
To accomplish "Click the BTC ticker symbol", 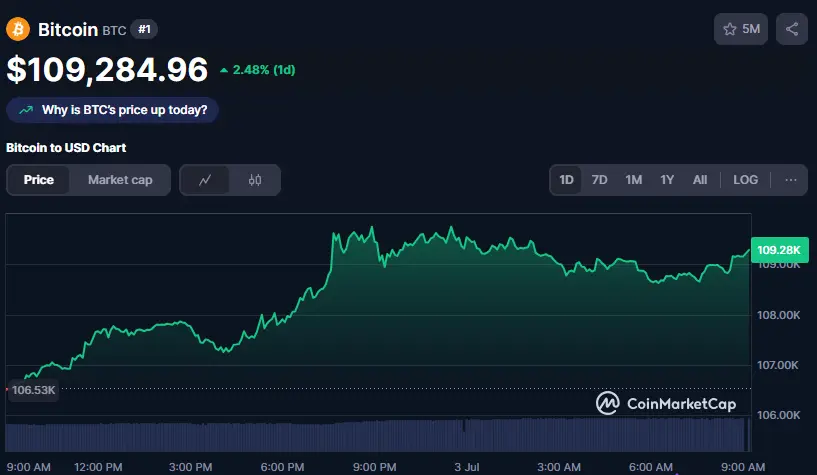I will coord(114,31).
